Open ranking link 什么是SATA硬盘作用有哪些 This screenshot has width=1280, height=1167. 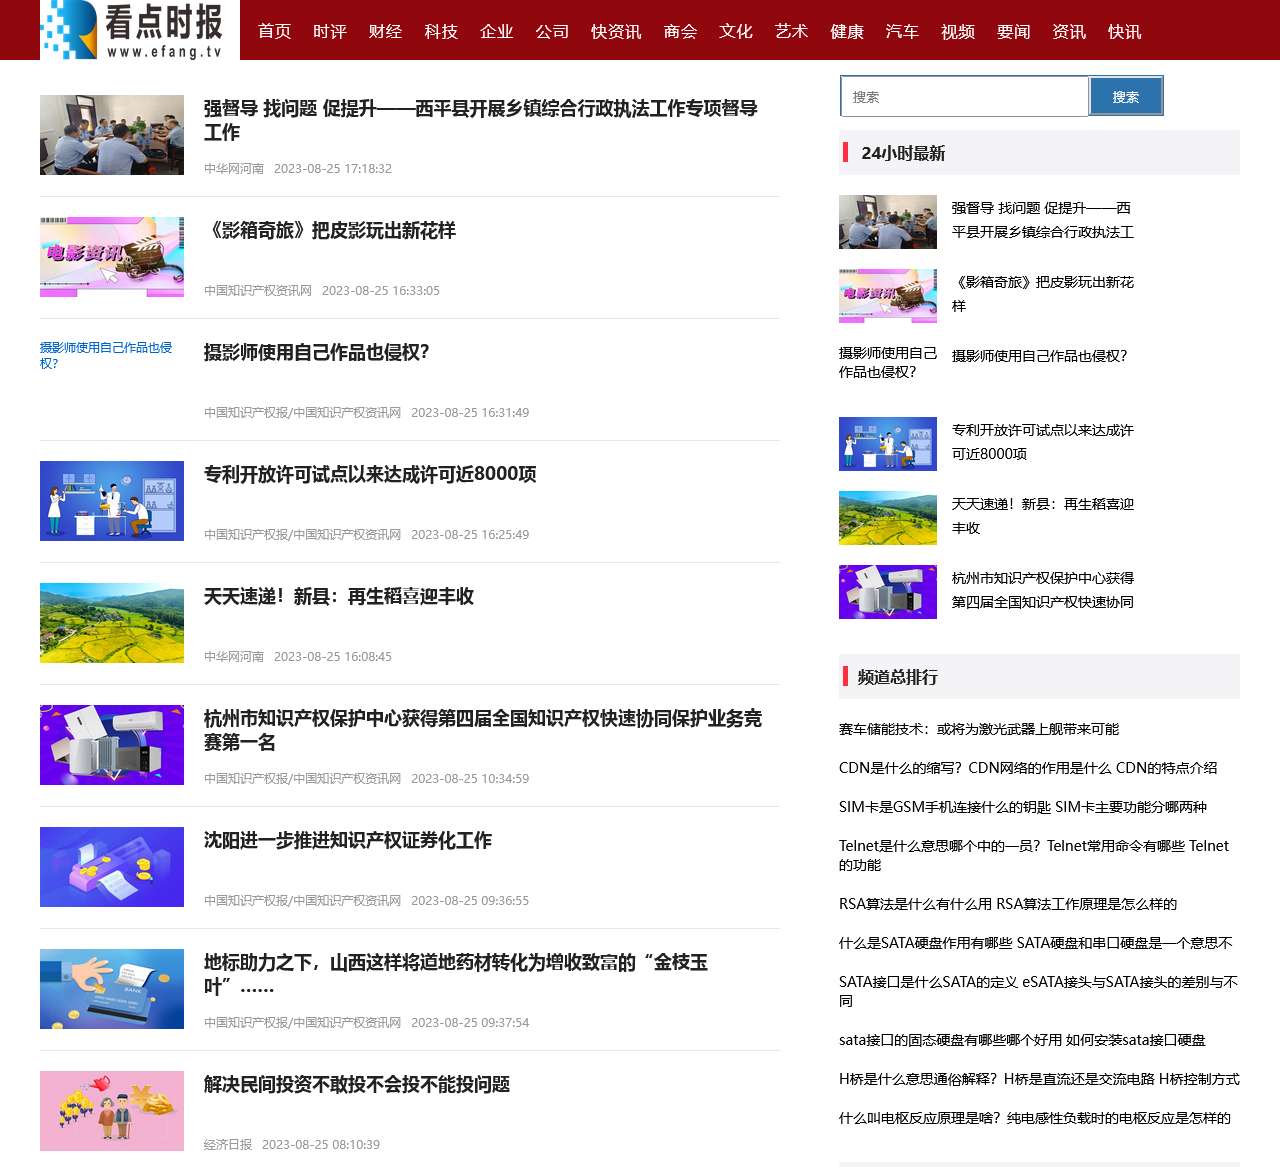pyautogui.click(x=1036, y=943)
